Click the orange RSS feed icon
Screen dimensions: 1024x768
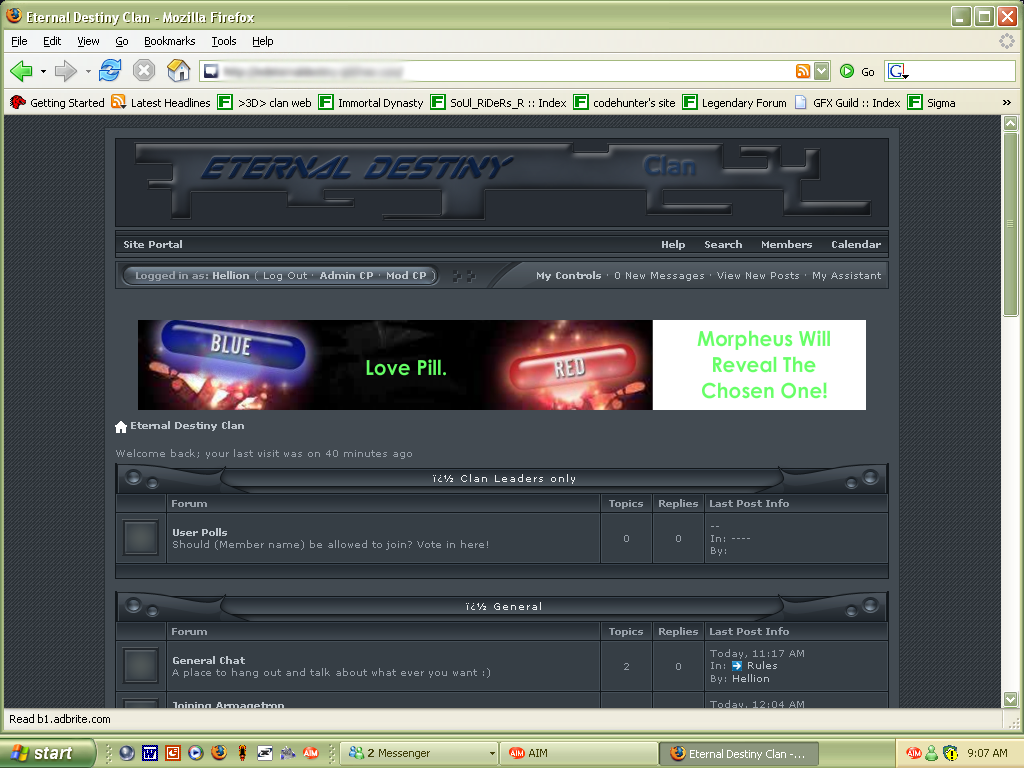(x=803, y=71)
